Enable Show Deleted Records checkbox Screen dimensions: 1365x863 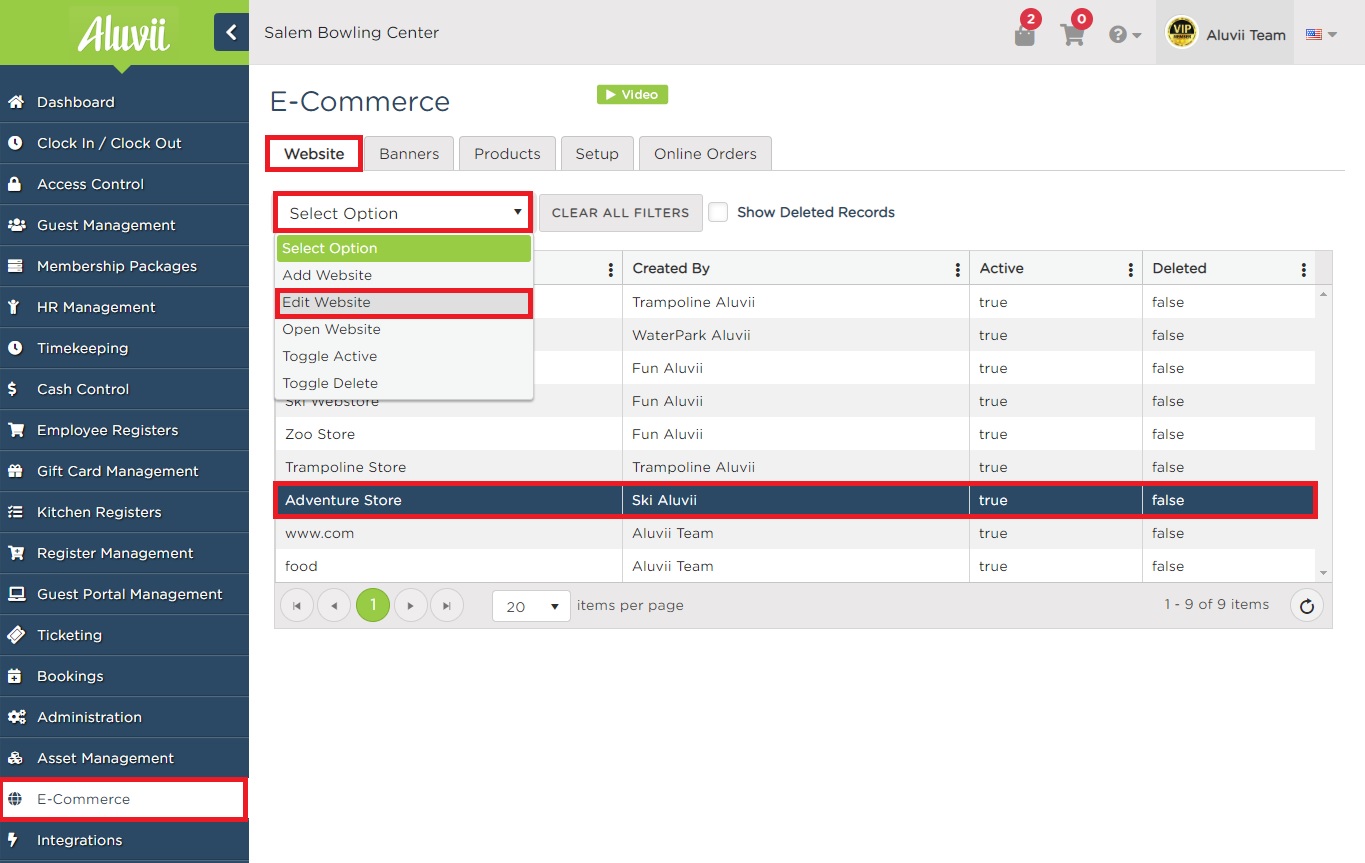tap(718, 212)
